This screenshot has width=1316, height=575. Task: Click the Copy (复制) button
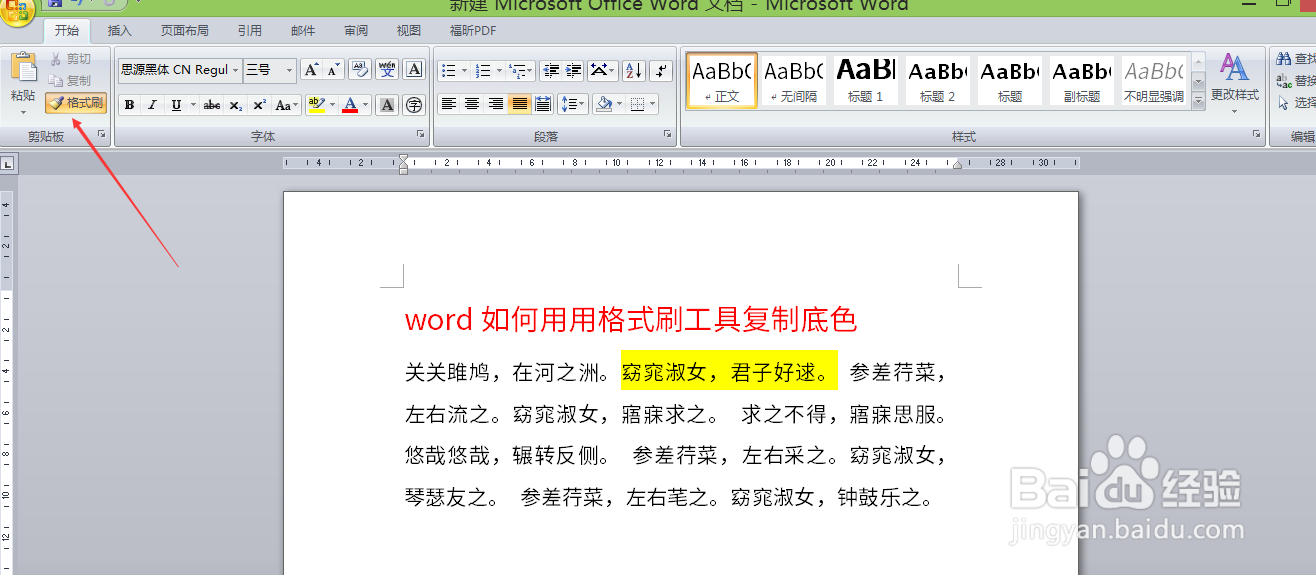coord(70,80)
